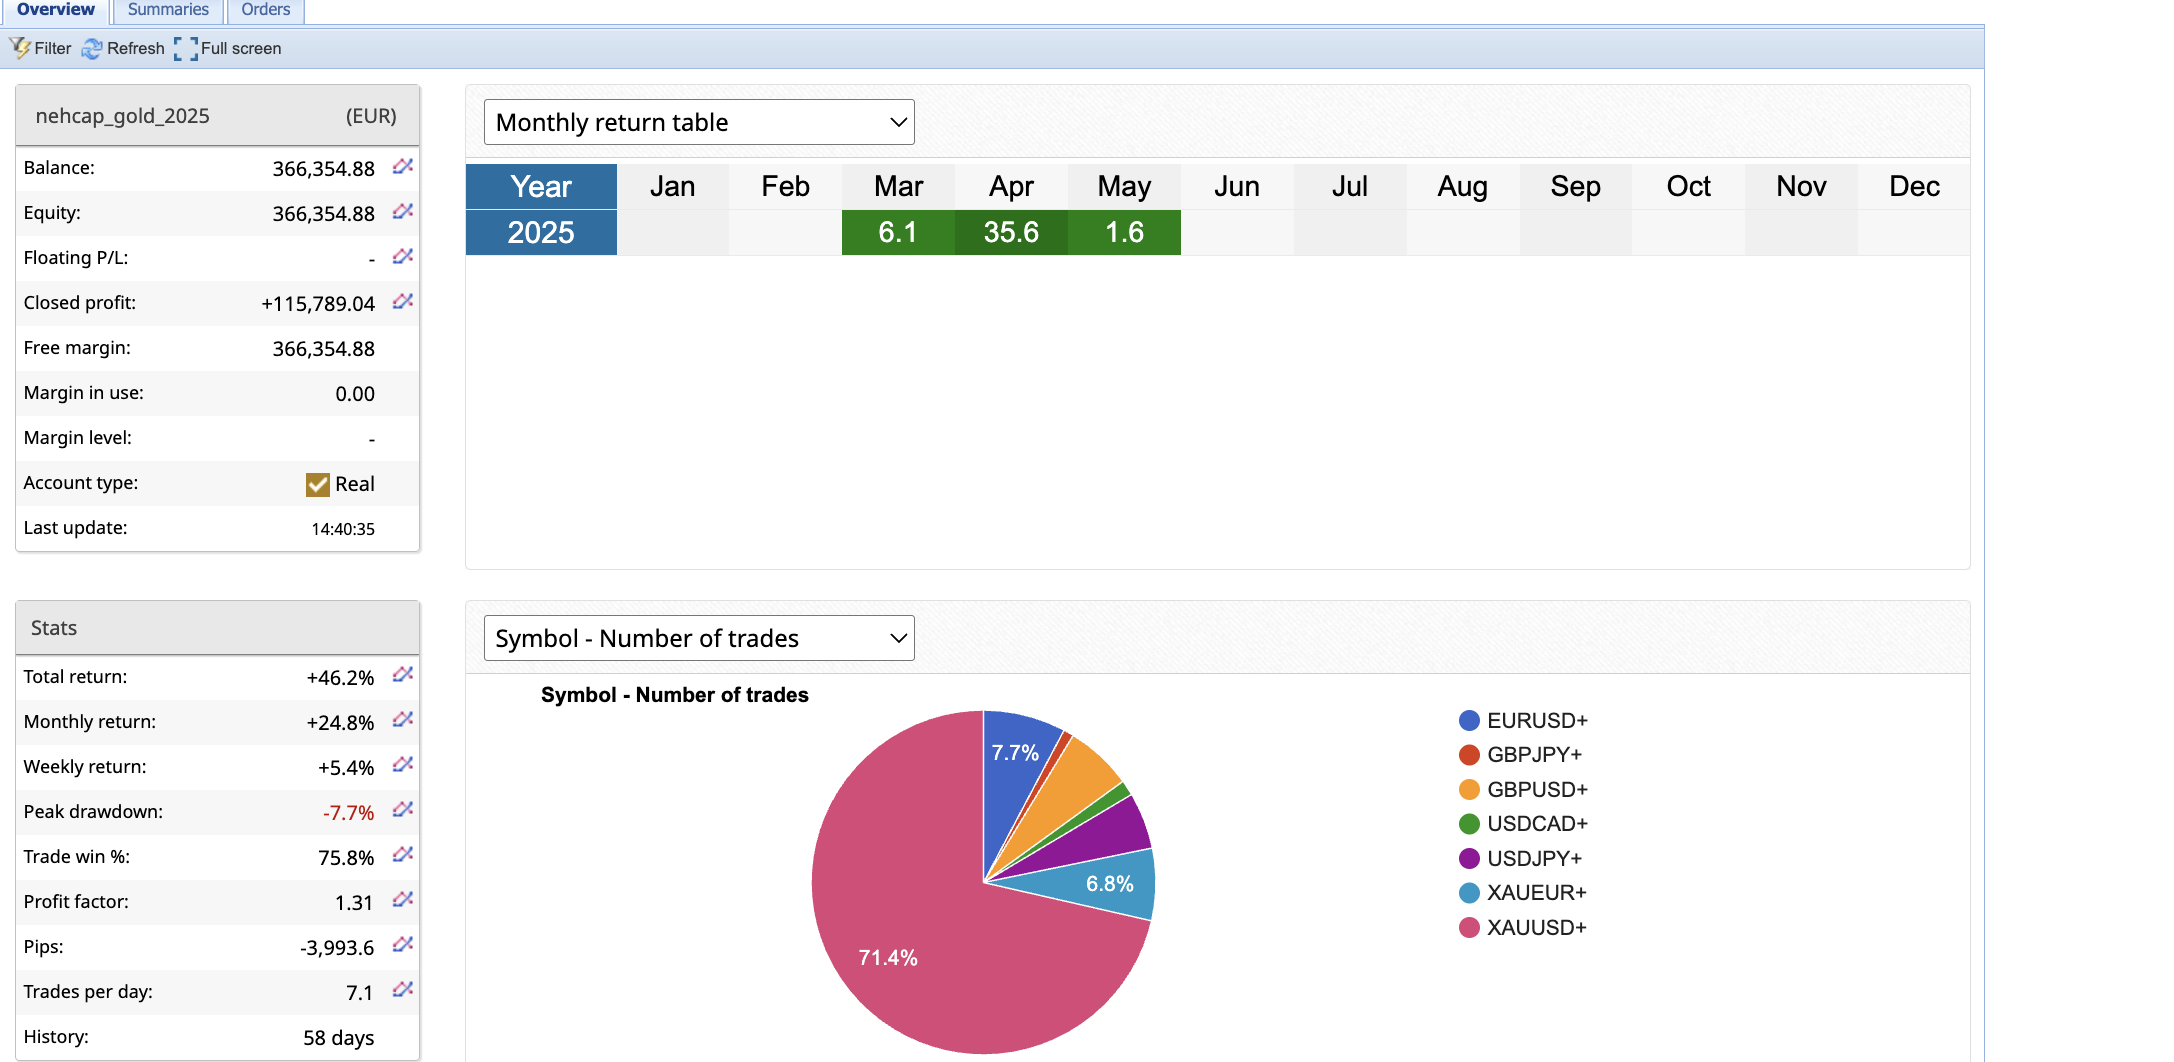Screen dimensions: 2174x1062
Task: Switch to the Summaries tab
Action: [168, 10]
